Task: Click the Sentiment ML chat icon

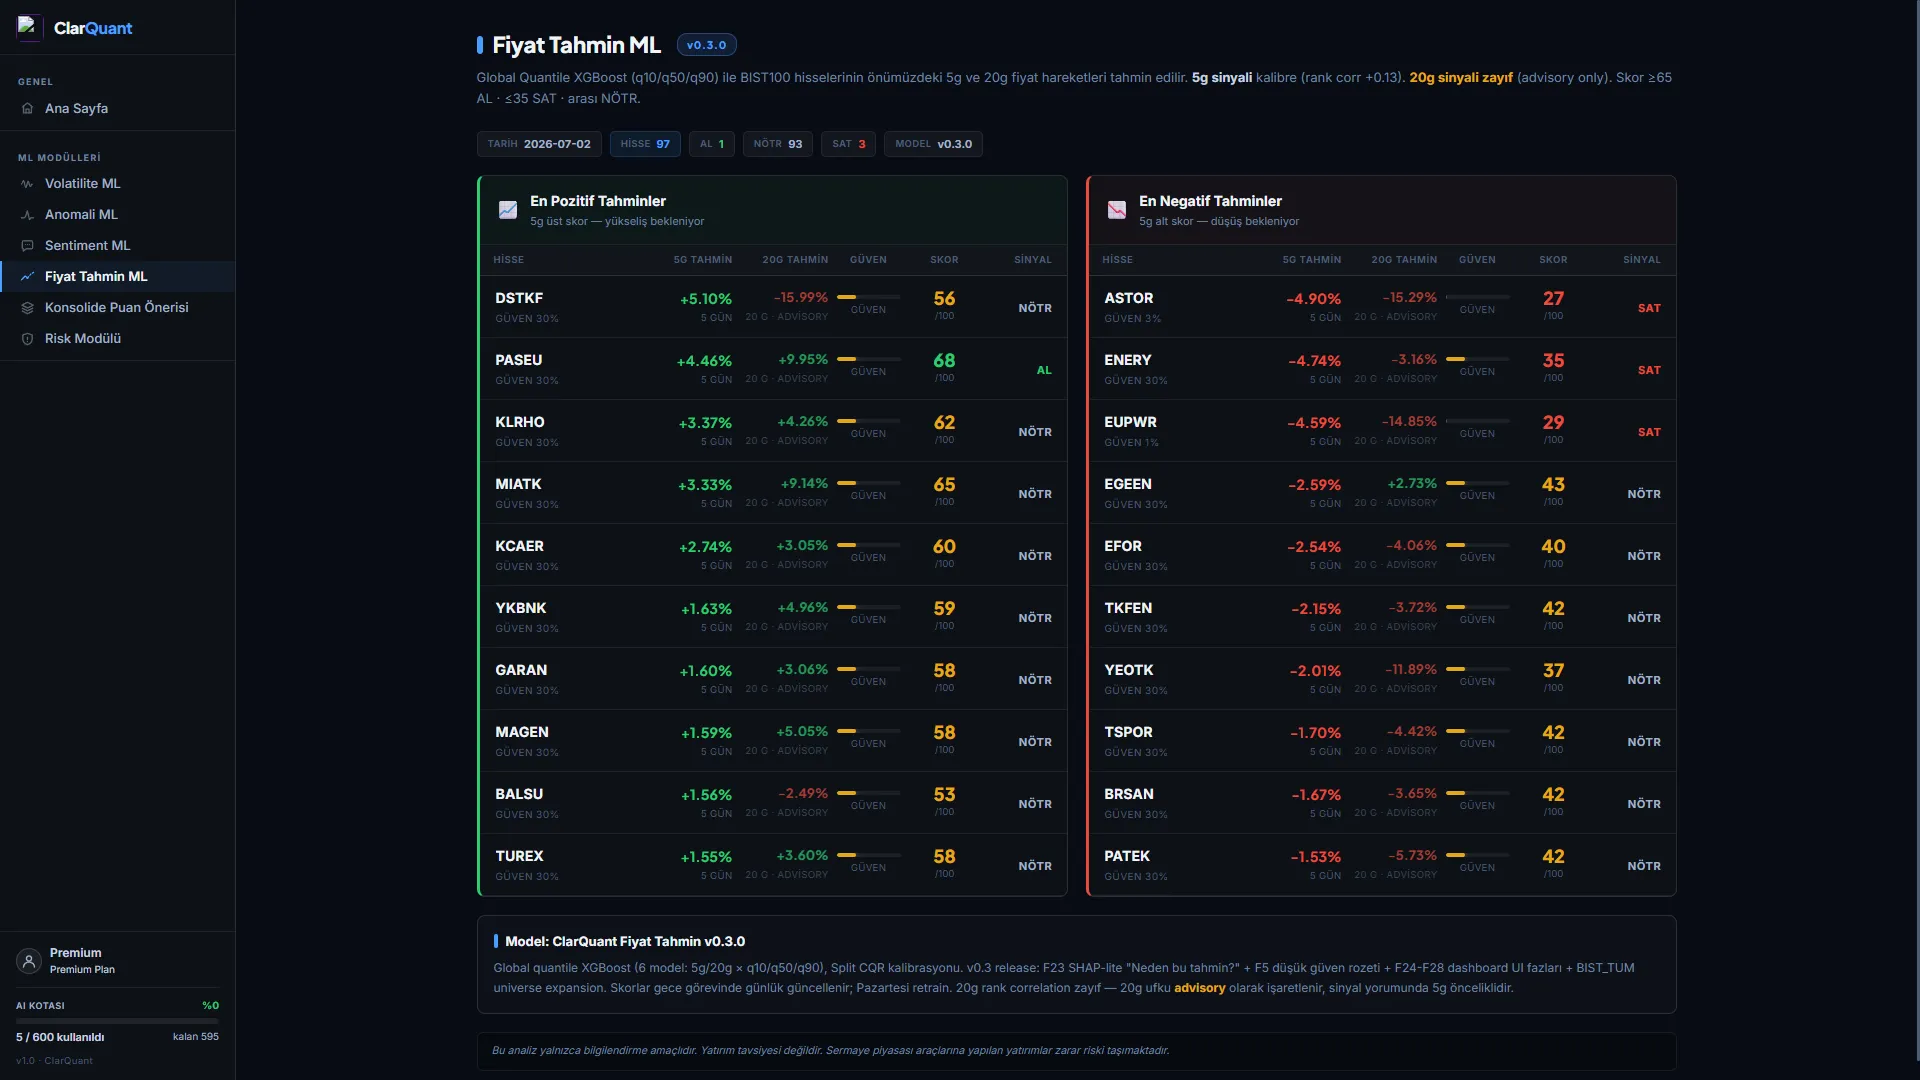Action: click(27, 246)
